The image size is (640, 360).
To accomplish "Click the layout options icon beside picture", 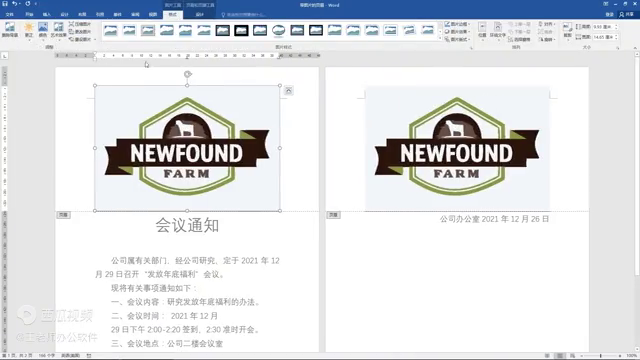I will click(x=288, y=91).
